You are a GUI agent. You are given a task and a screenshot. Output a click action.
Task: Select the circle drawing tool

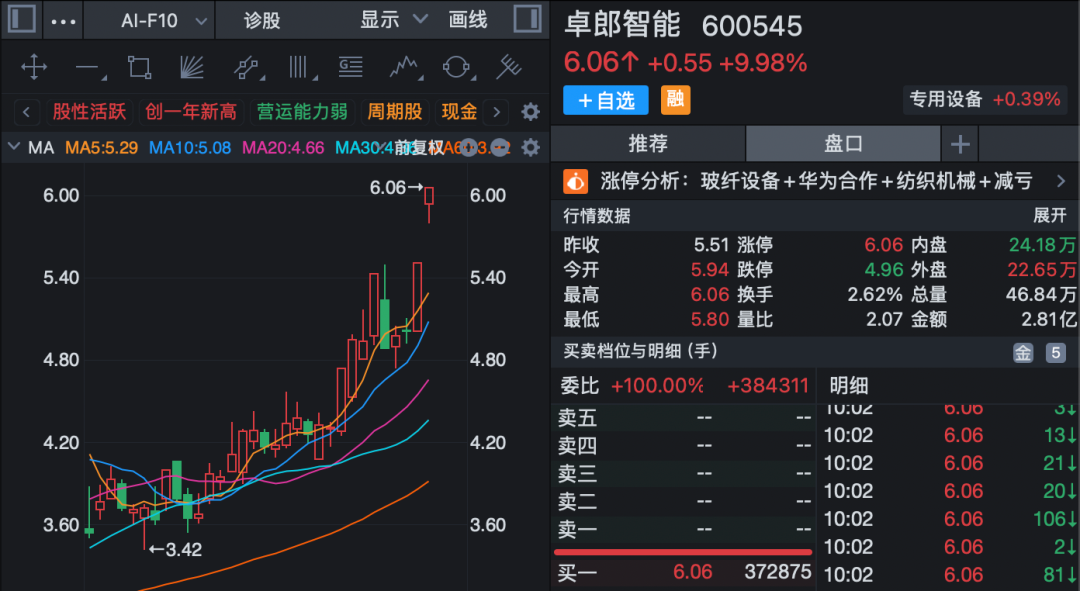pyautogui.click(x=456, y=68)
